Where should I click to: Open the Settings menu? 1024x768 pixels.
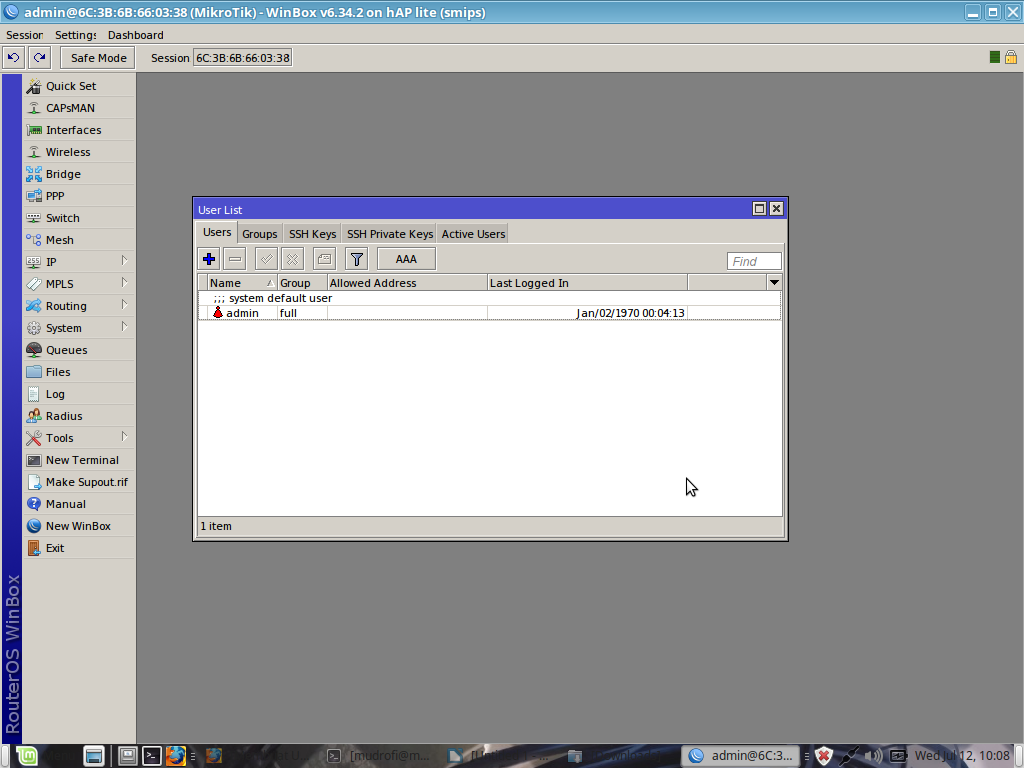coord(75,35)
